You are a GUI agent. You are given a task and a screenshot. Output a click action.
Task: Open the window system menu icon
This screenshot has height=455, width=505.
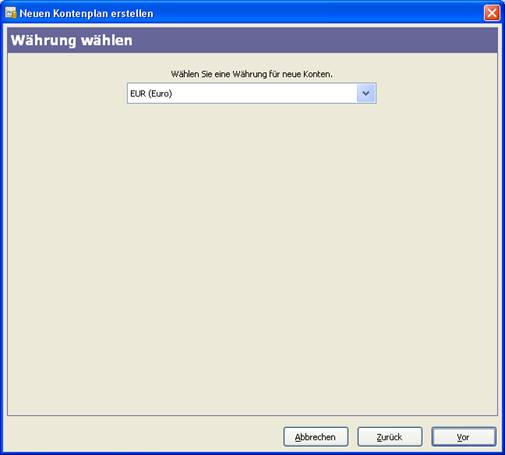[x=11, y=13]
